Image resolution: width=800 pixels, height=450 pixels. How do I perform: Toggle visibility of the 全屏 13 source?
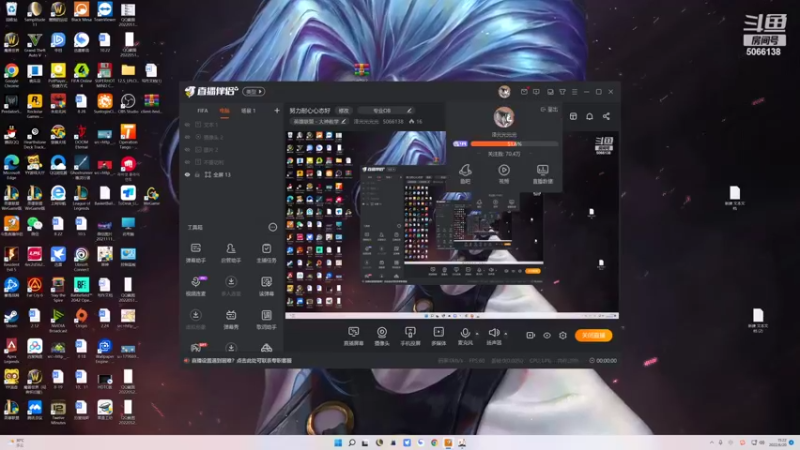[x=187, y=174]
